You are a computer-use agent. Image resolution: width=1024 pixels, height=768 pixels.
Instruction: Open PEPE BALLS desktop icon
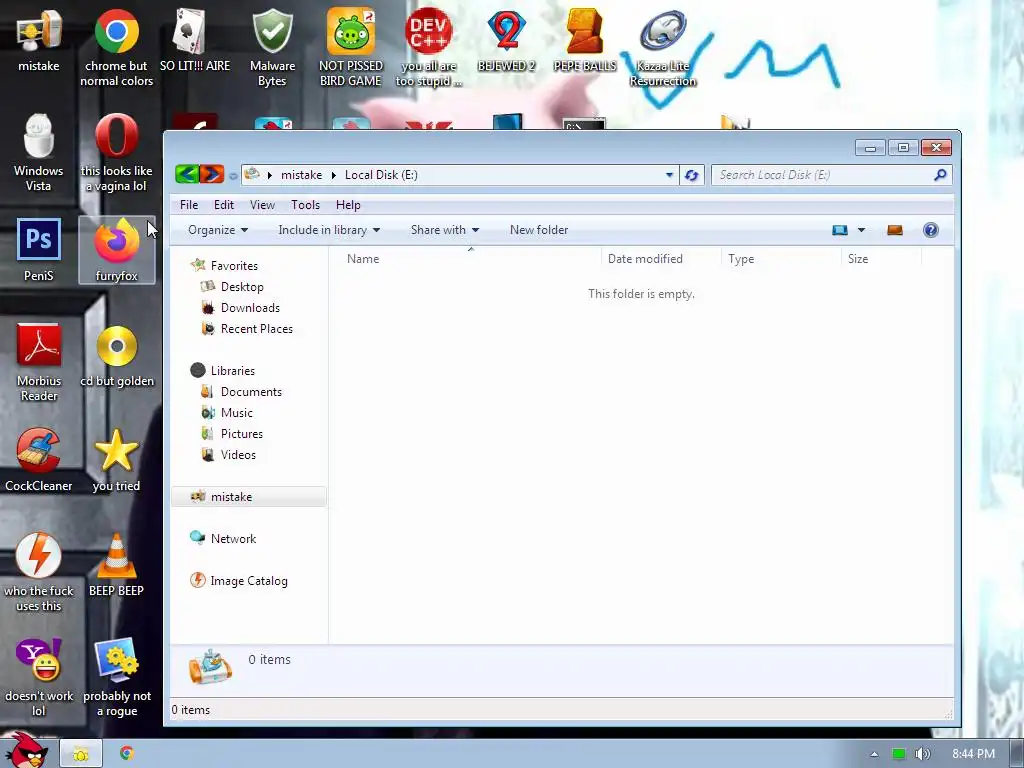pyautogui.click(x=584, y=40)
